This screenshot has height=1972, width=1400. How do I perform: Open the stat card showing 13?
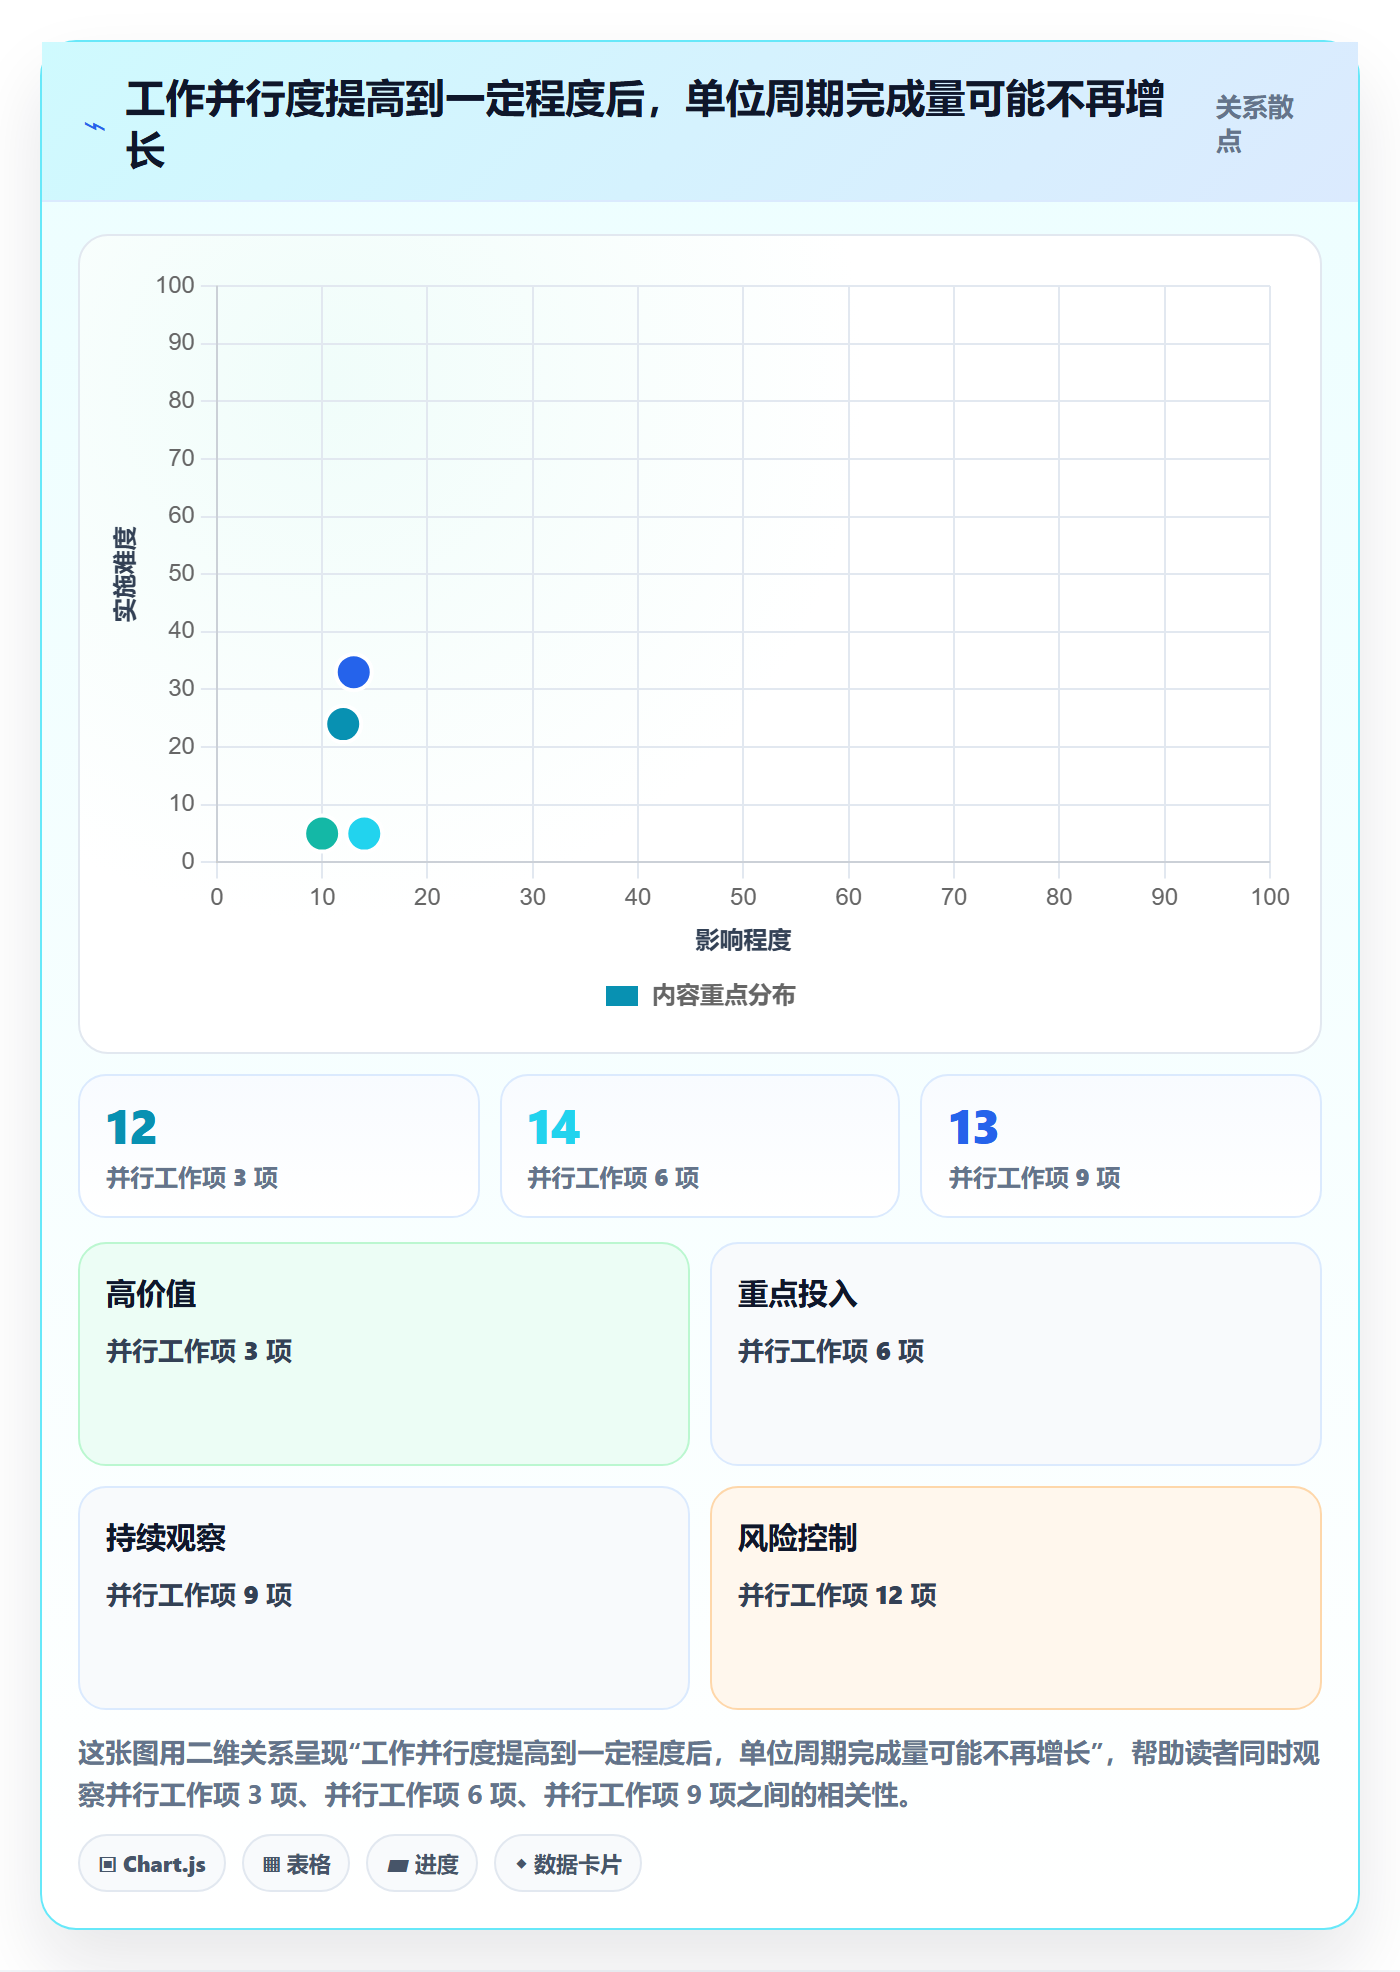1121,1146
